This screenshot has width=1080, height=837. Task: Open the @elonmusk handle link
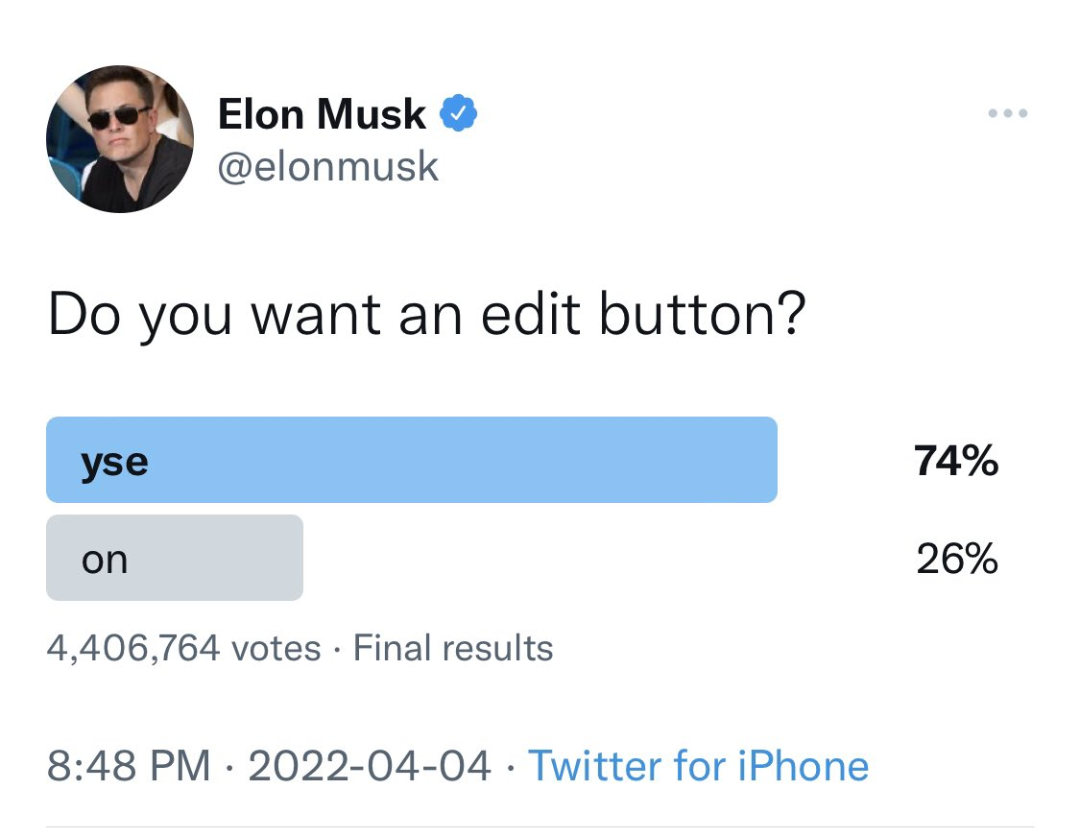(328, 166)
